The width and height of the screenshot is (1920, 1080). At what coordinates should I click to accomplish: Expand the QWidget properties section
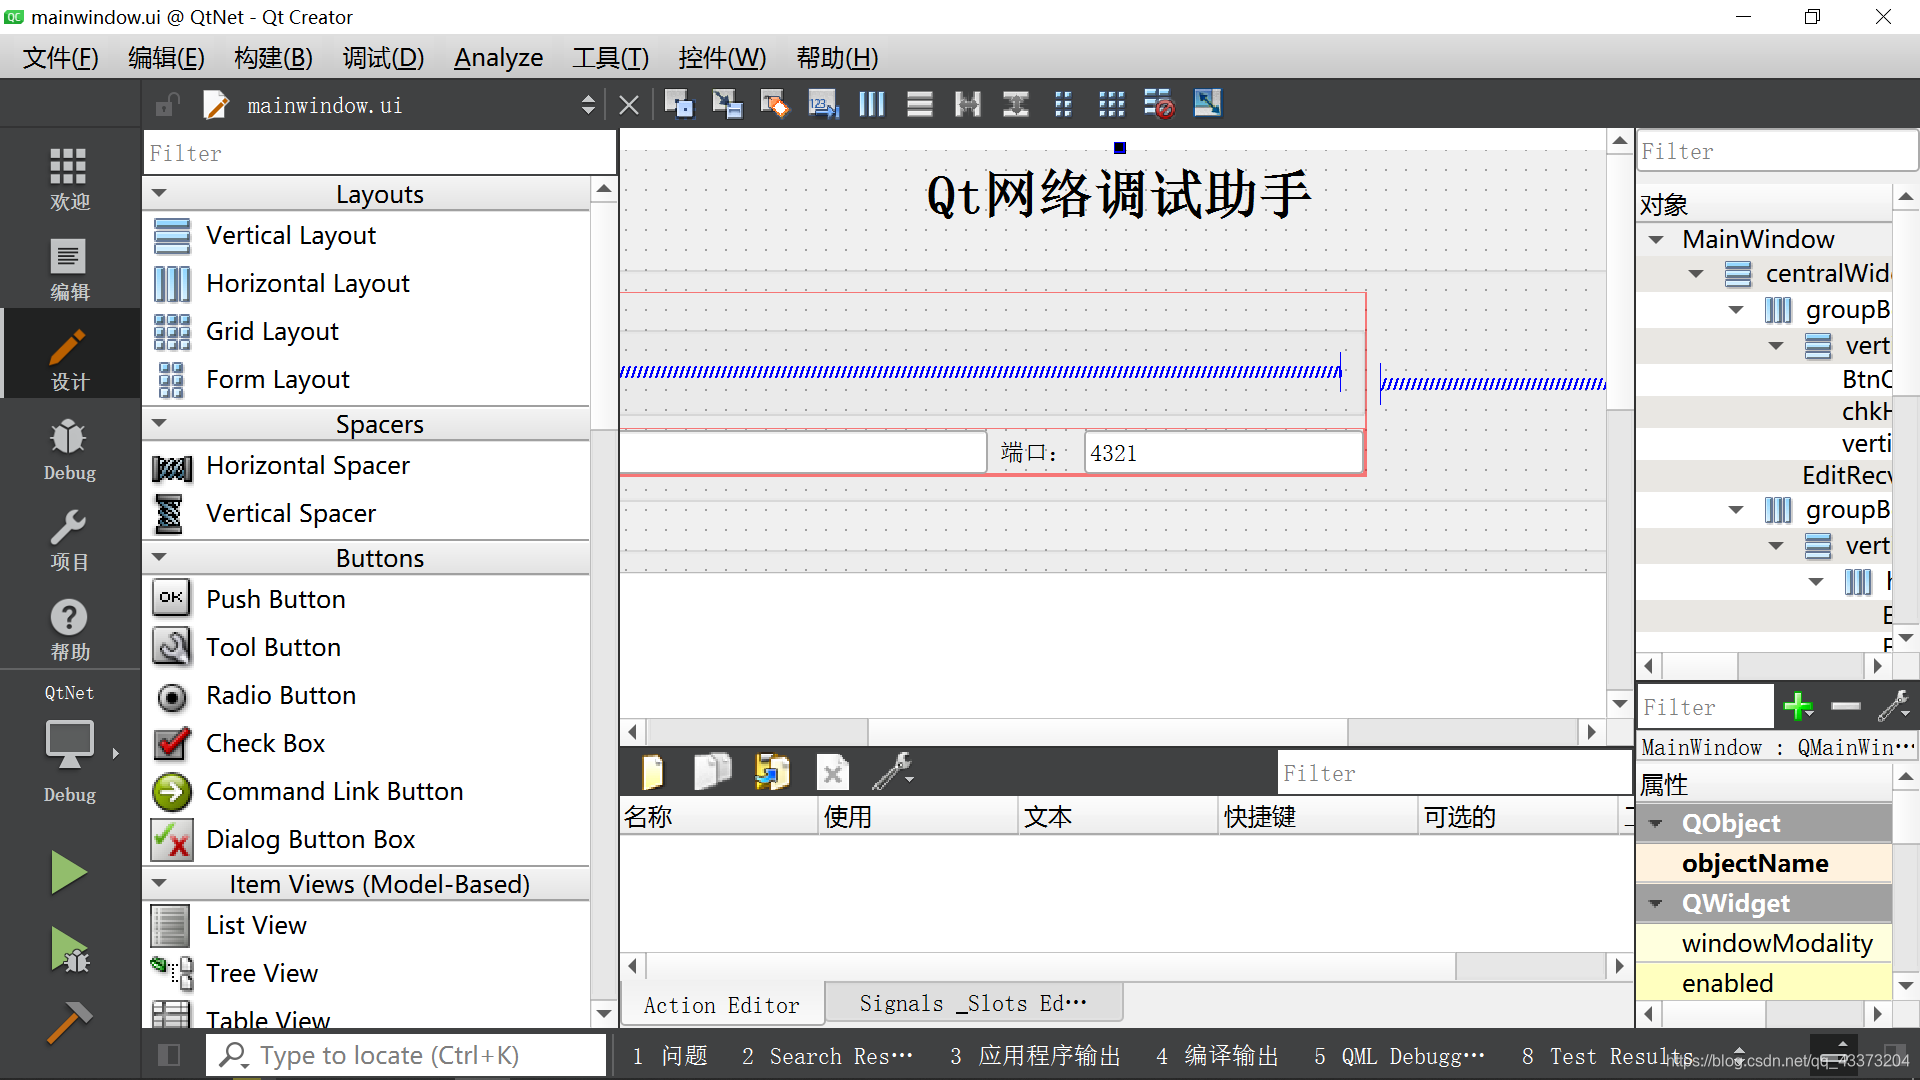pyautogui.click(x=1658, y=903)
